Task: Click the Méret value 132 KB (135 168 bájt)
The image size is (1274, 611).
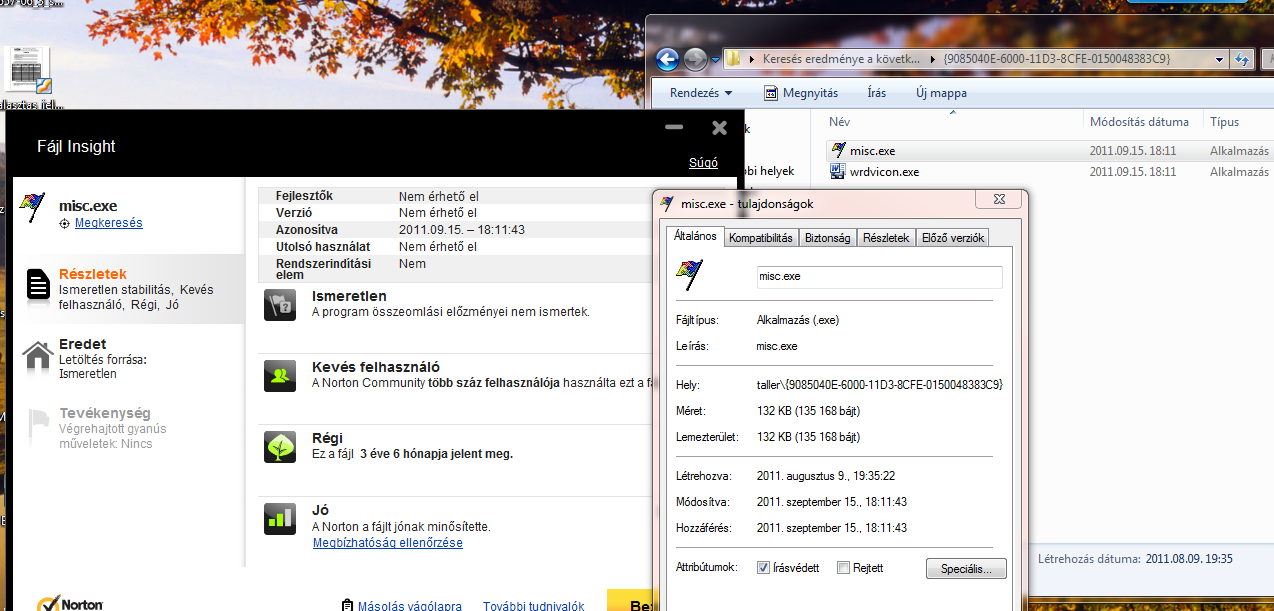Action: click(808, 411)
